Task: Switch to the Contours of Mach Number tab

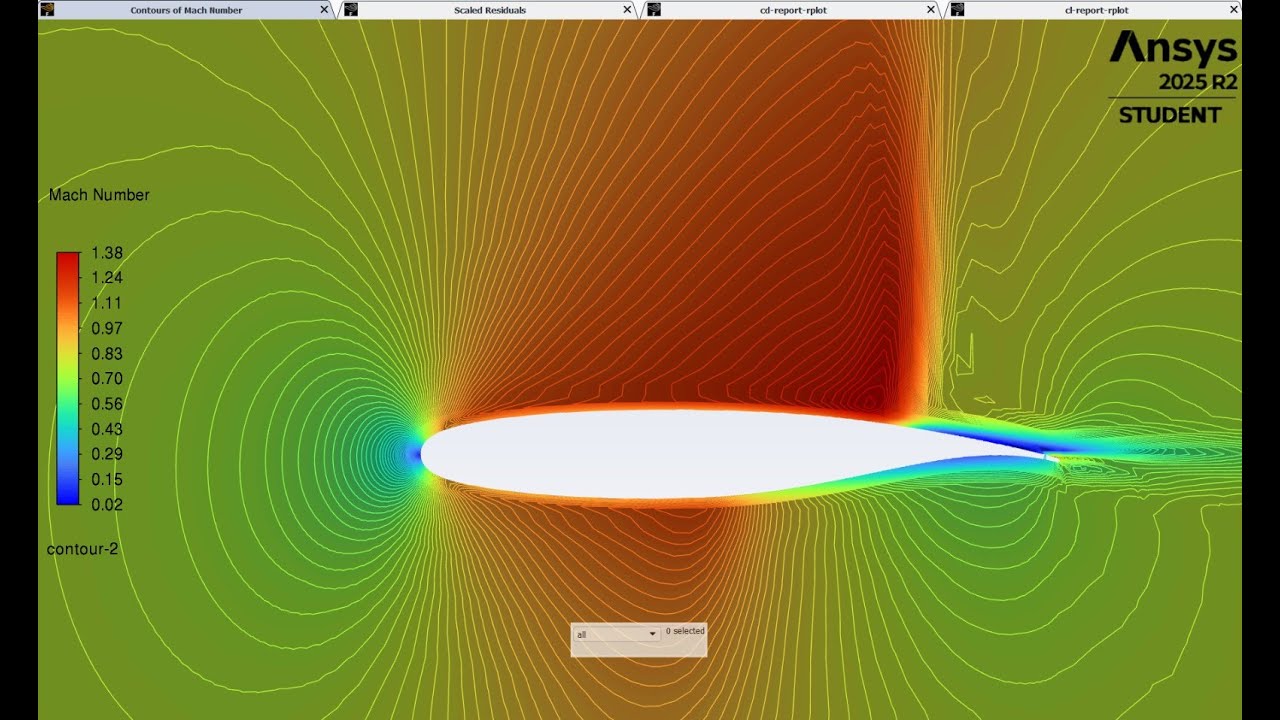Action: 186,10
